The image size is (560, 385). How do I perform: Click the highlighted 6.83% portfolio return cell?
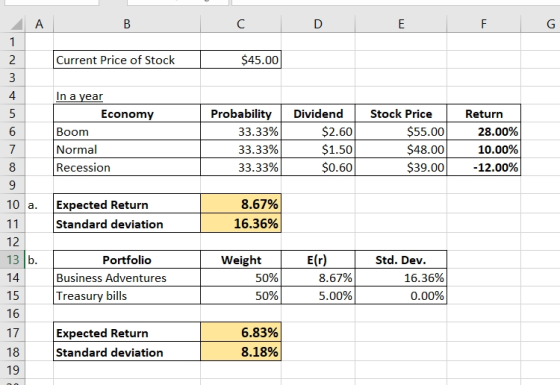241,332
